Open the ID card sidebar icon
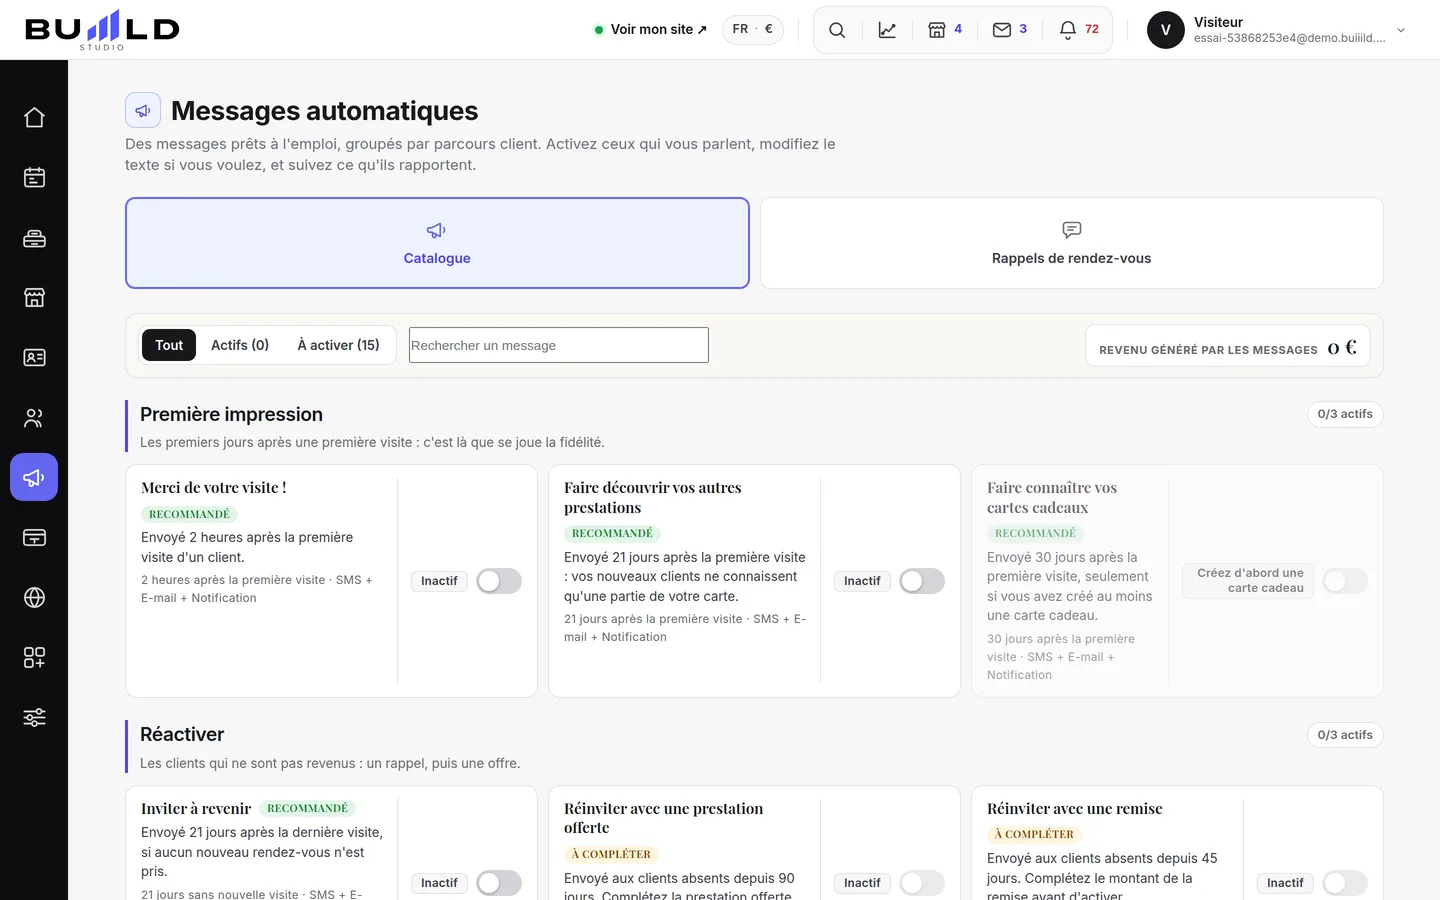 (x=34, y=358)
